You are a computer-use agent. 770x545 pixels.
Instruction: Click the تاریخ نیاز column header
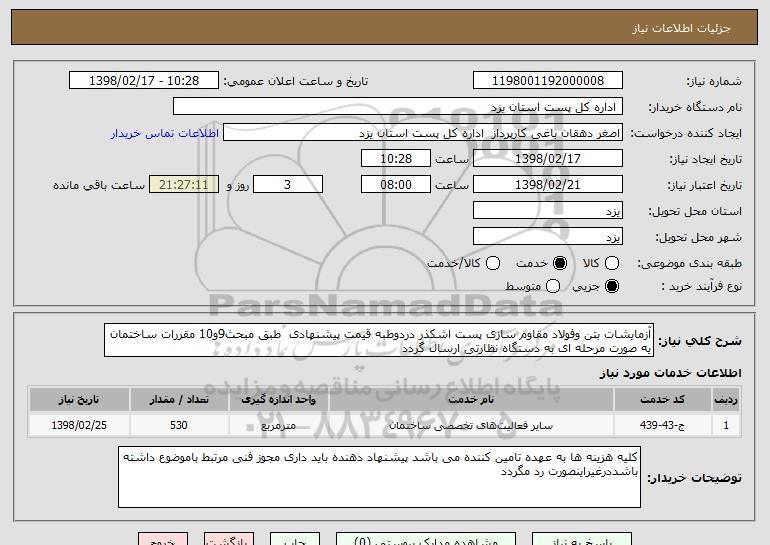tap(79, 400)
